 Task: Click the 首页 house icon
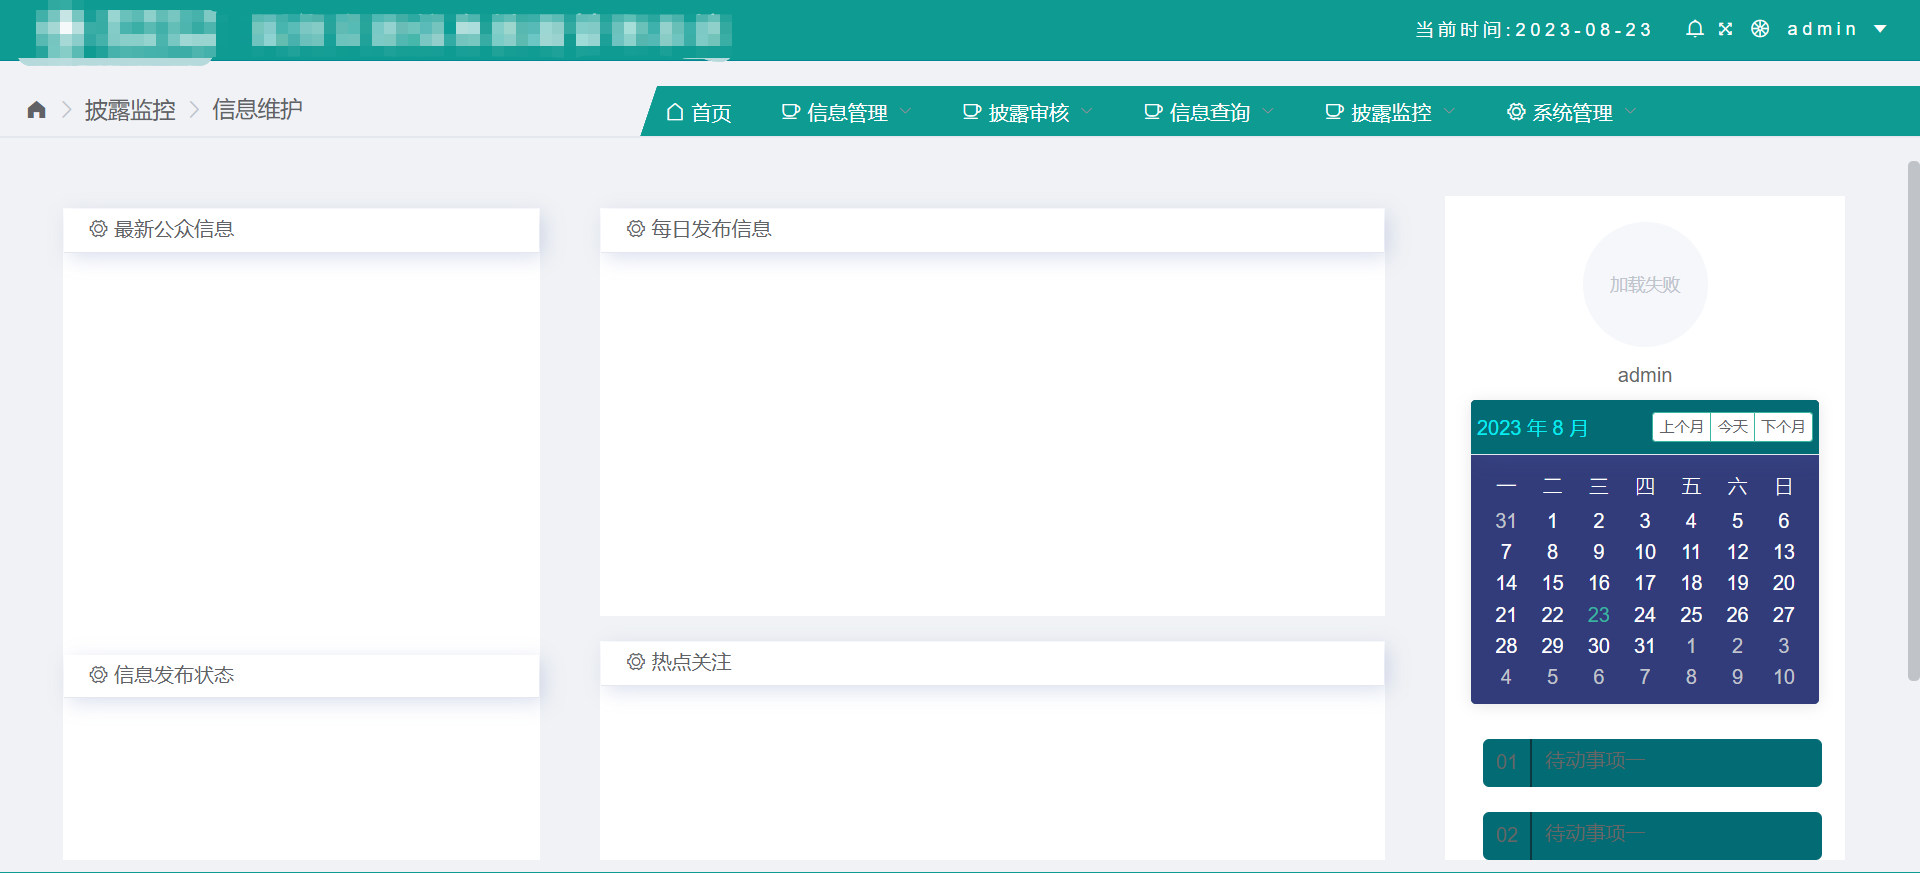[x=675, y=112]
